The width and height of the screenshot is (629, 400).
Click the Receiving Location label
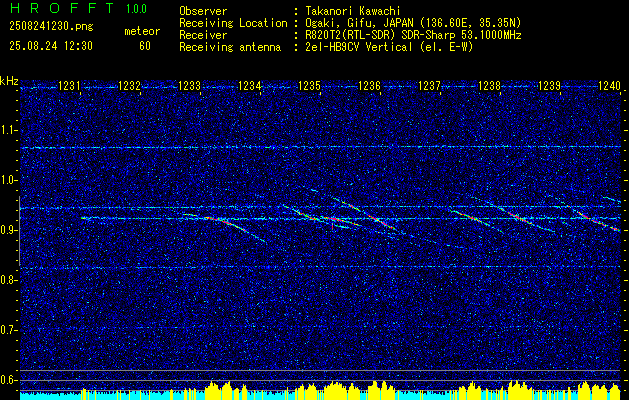233,23
